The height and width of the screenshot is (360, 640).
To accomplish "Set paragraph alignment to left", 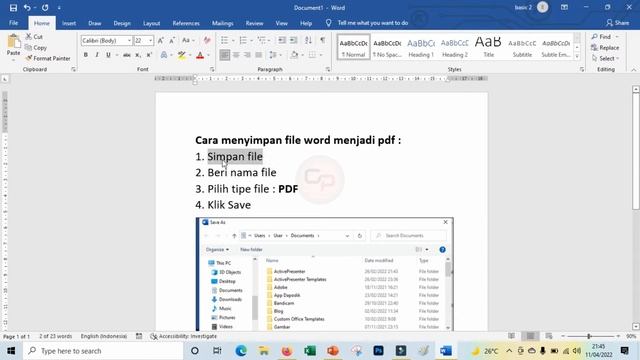I will point(224,55).
